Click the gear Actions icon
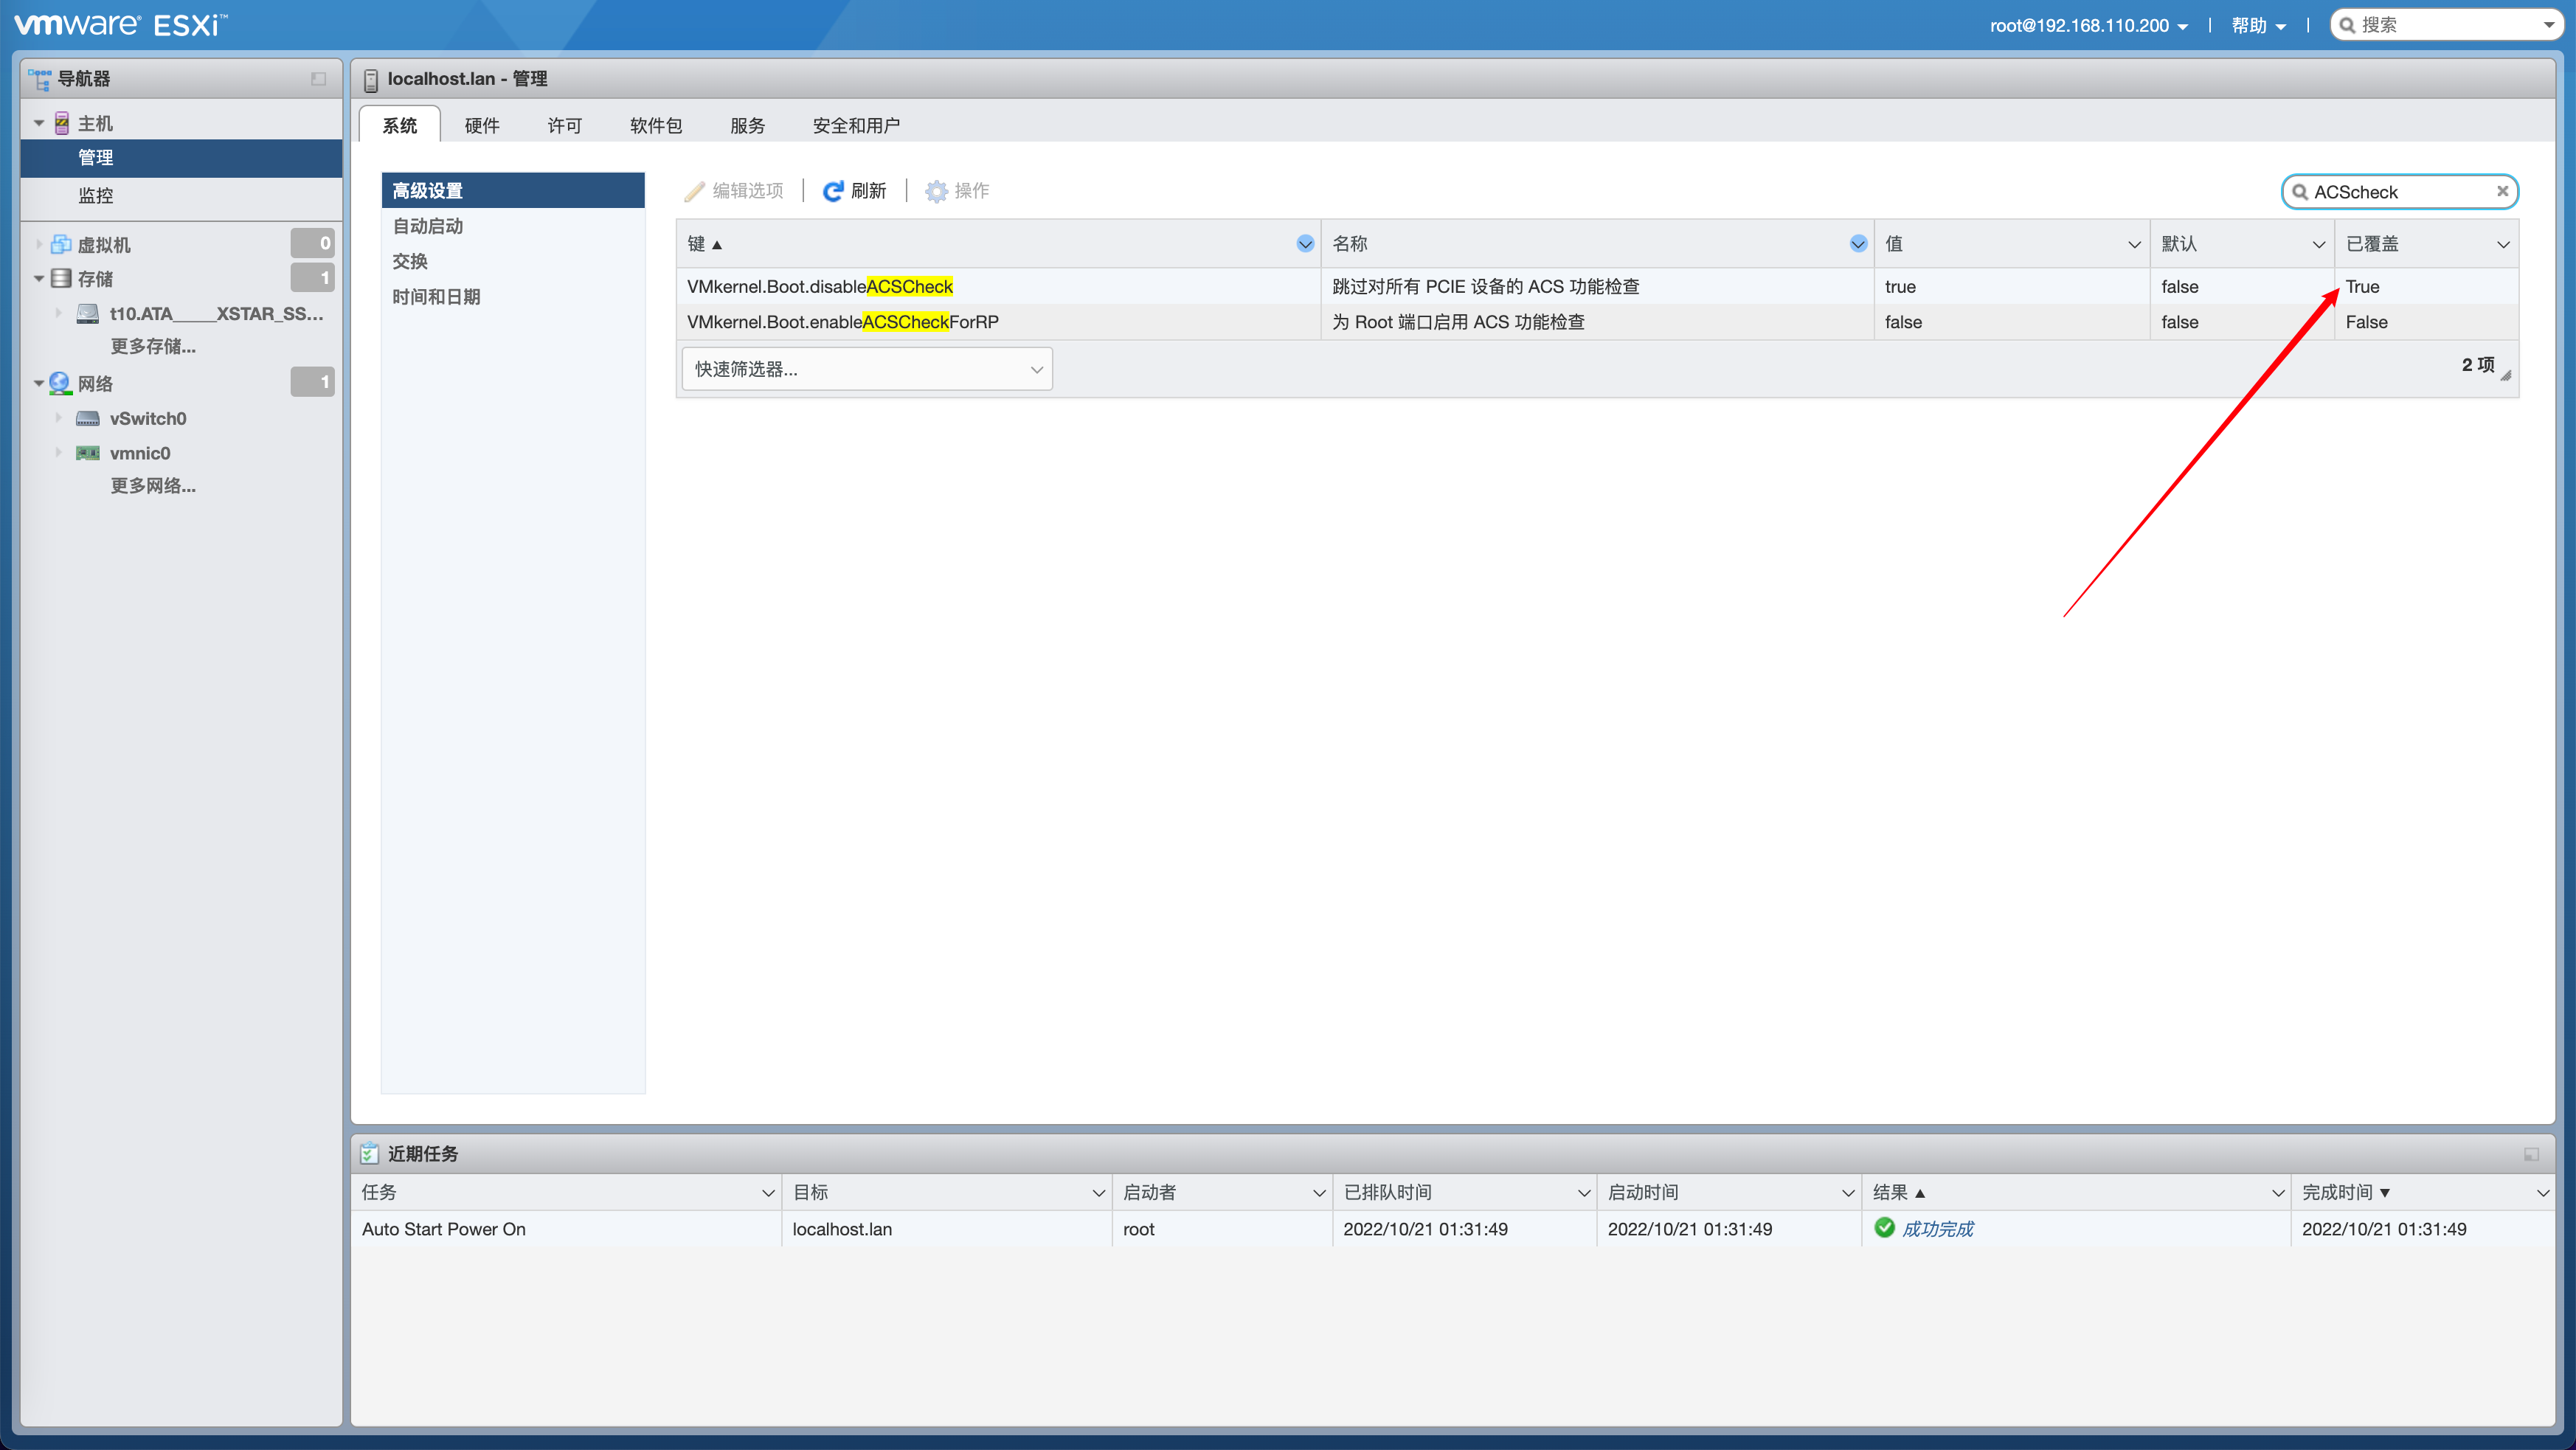Viewport: 2576px width, 1450px height. [x=936, y=191]
